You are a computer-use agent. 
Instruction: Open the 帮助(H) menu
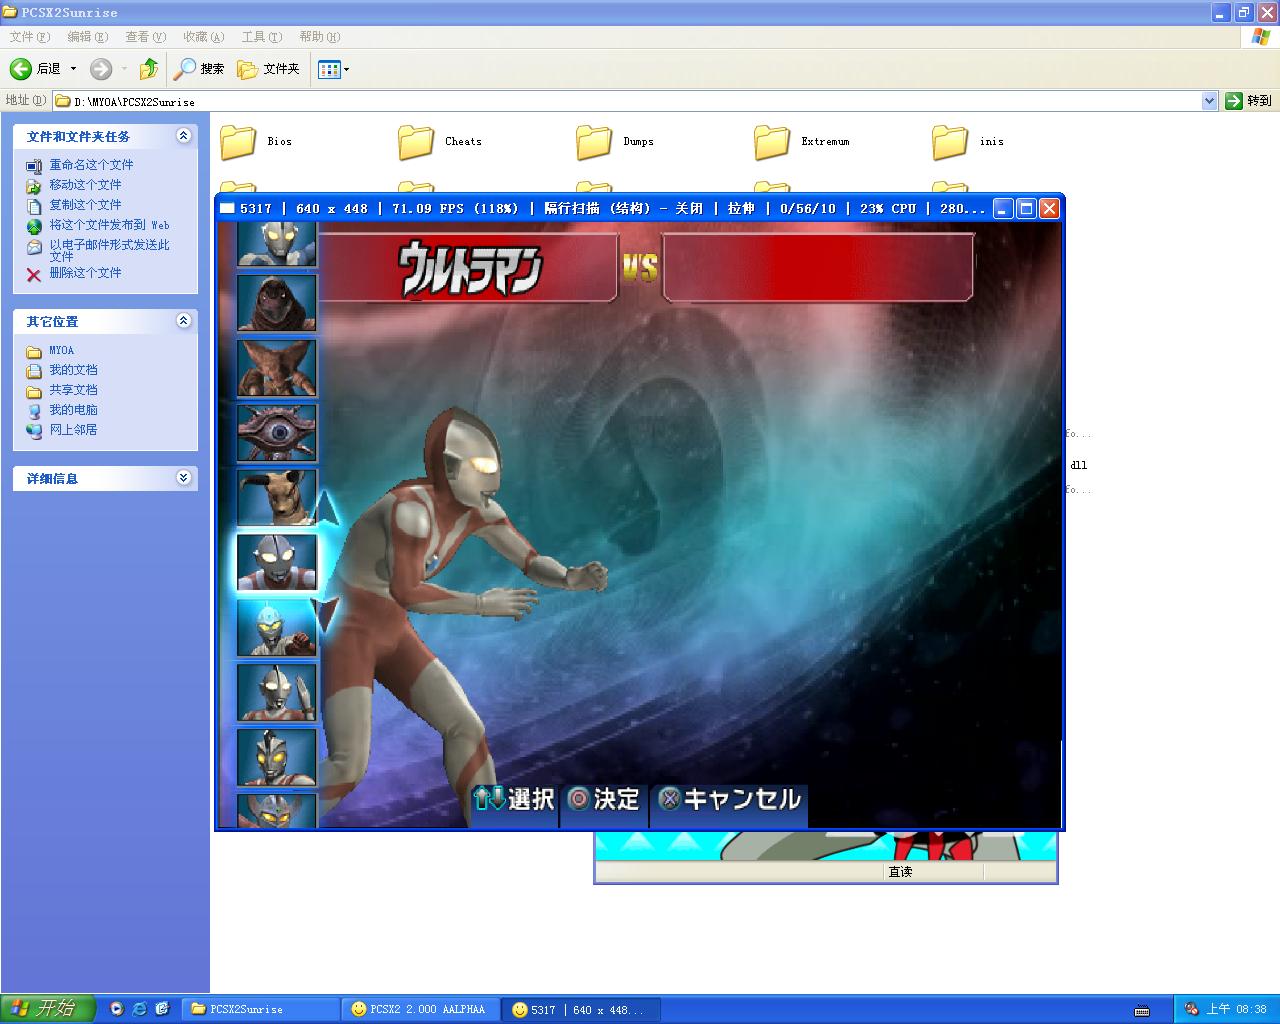[320, 37]
